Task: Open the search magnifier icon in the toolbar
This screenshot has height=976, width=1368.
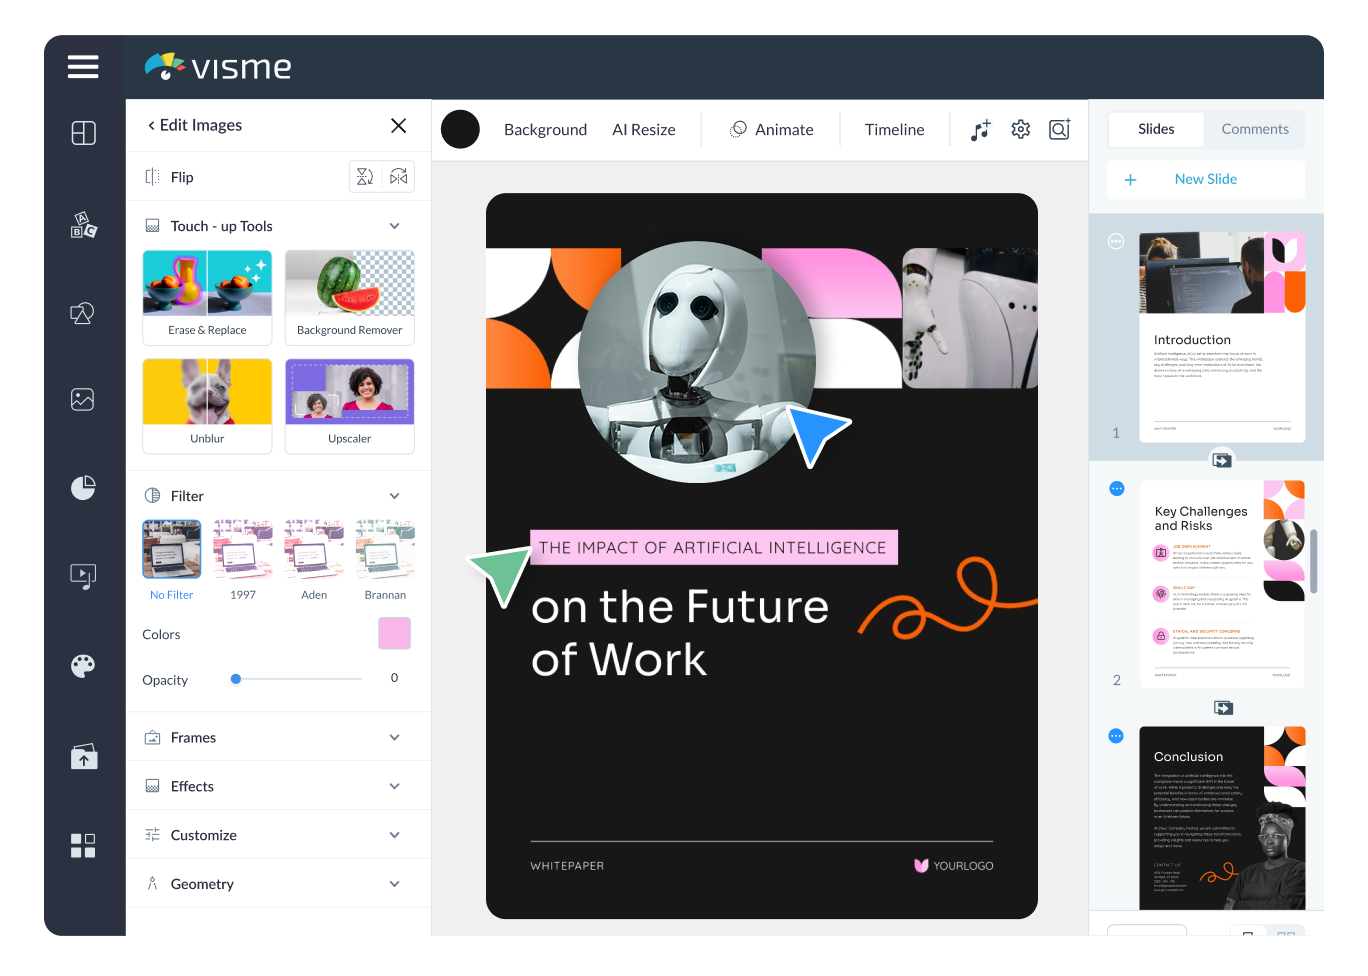Action: [1059, 130]
